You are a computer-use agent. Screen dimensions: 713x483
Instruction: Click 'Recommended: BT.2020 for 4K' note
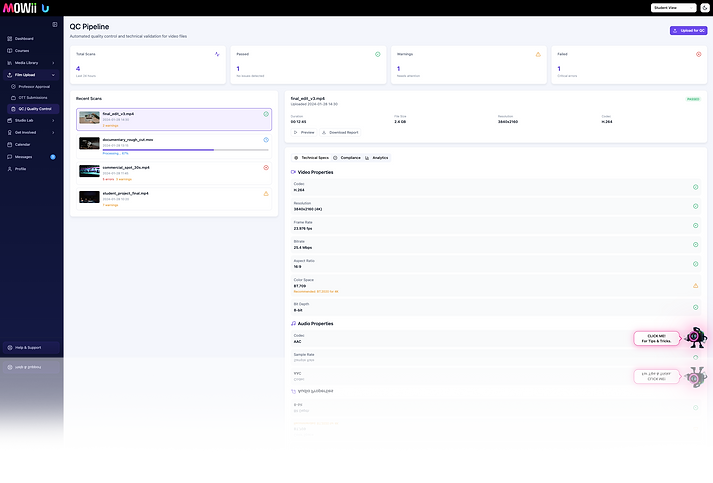(316, 292)
